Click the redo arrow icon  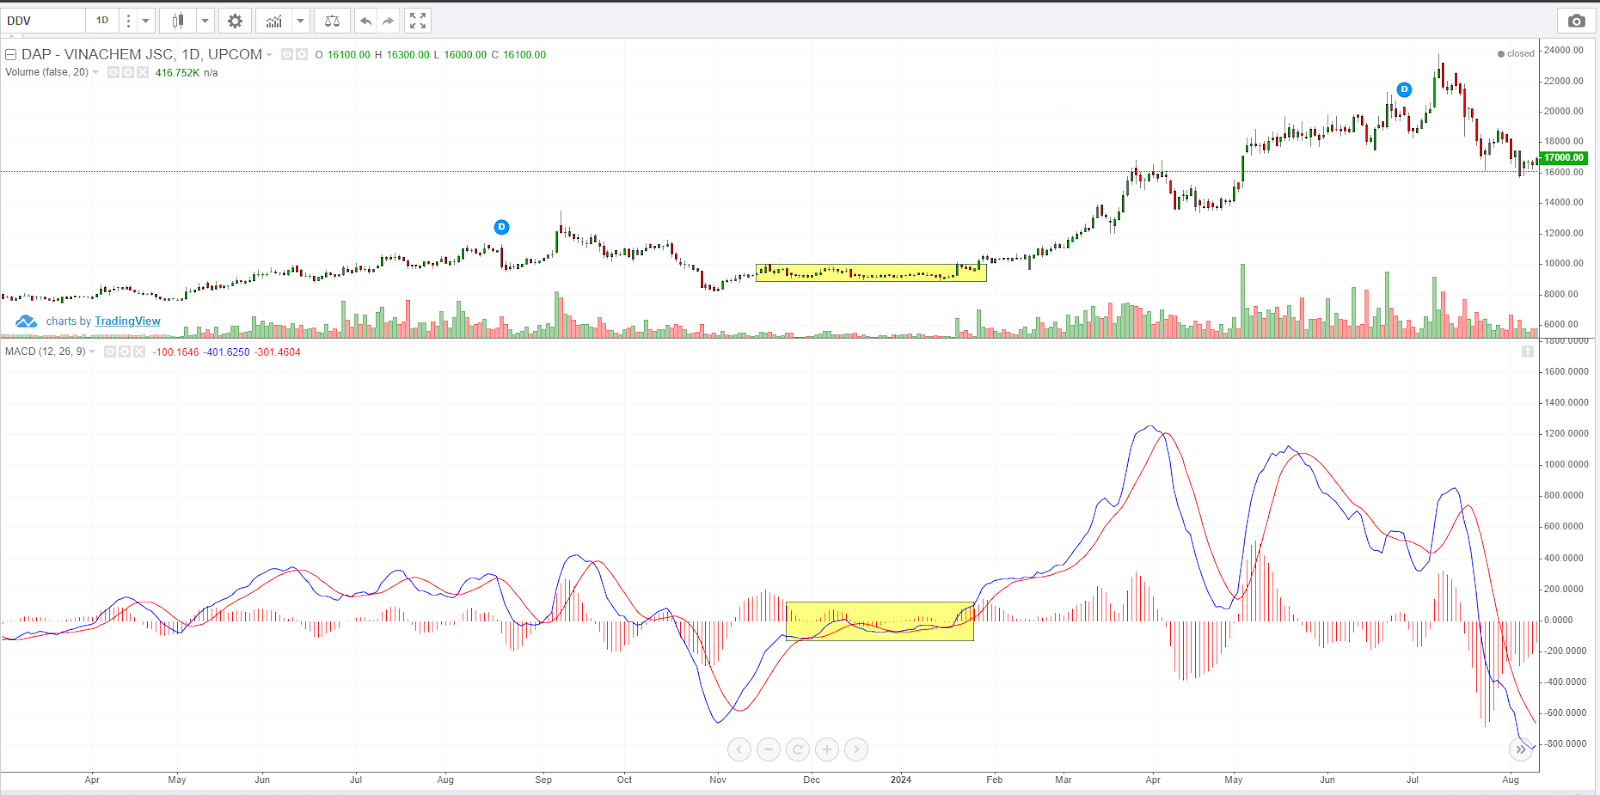pos(389,20)
